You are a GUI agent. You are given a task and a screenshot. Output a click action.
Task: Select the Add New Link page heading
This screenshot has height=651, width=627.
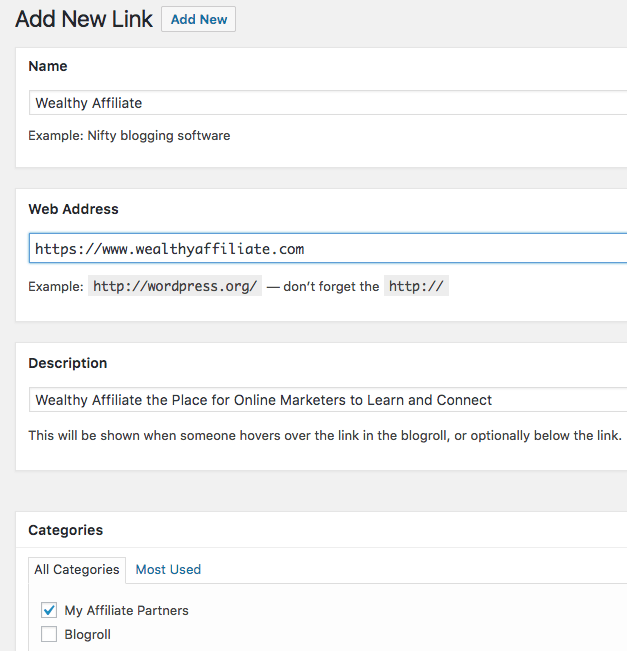(84, 19)
